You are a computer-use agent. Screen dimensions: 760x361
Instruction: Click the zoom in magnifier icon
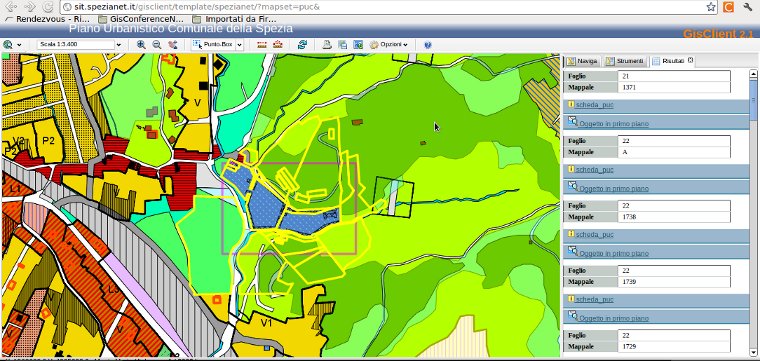(141, 45)
